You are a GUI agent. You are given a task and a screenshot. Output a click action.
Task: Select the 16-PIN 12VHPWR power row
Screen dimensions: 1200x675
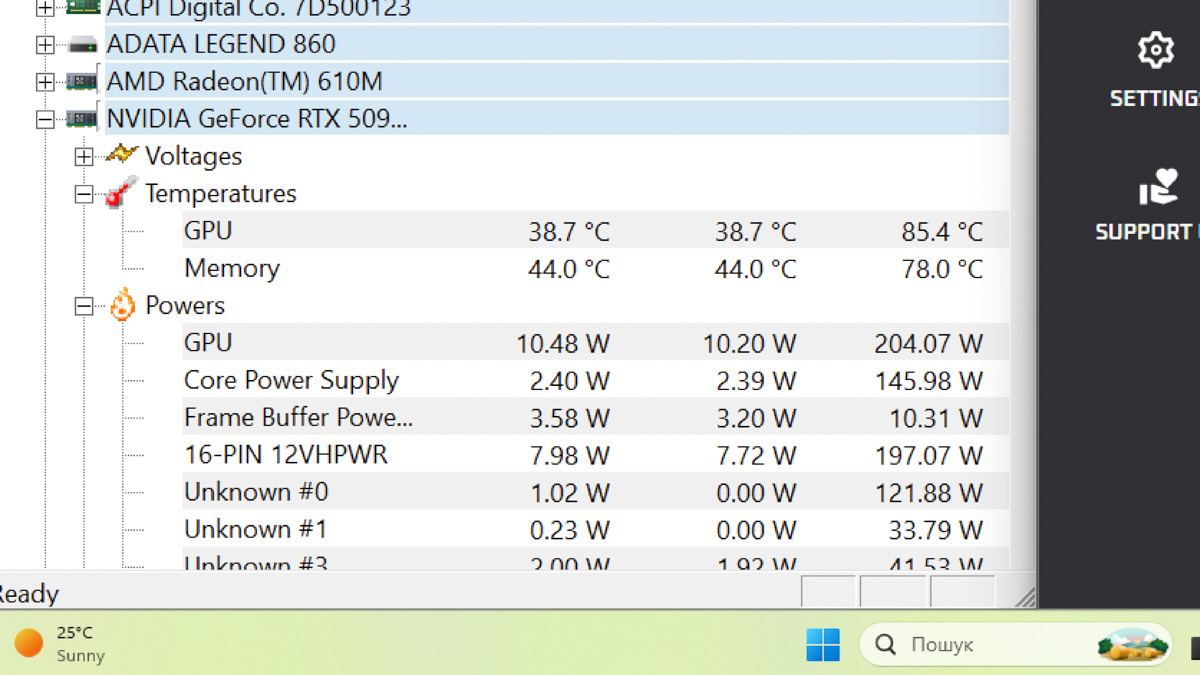(x=595, y=455)
